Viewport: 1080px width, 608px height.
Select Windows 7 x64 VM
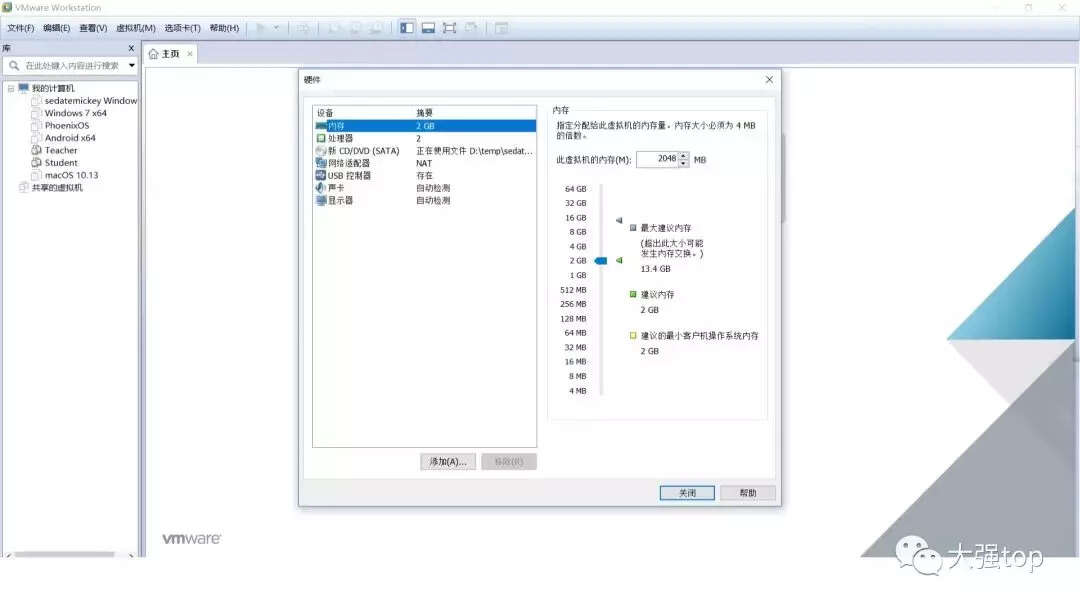75,113
